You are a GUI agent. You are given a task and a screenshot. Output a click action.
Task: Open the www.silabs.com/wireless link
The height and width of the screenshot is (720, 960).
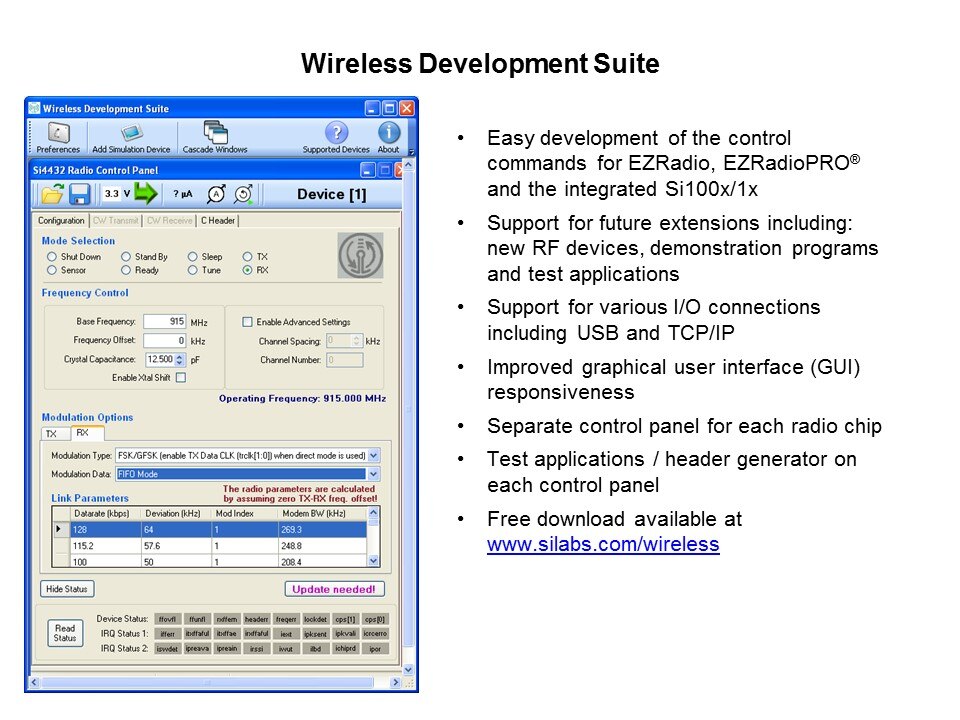[x=603, y=544]
